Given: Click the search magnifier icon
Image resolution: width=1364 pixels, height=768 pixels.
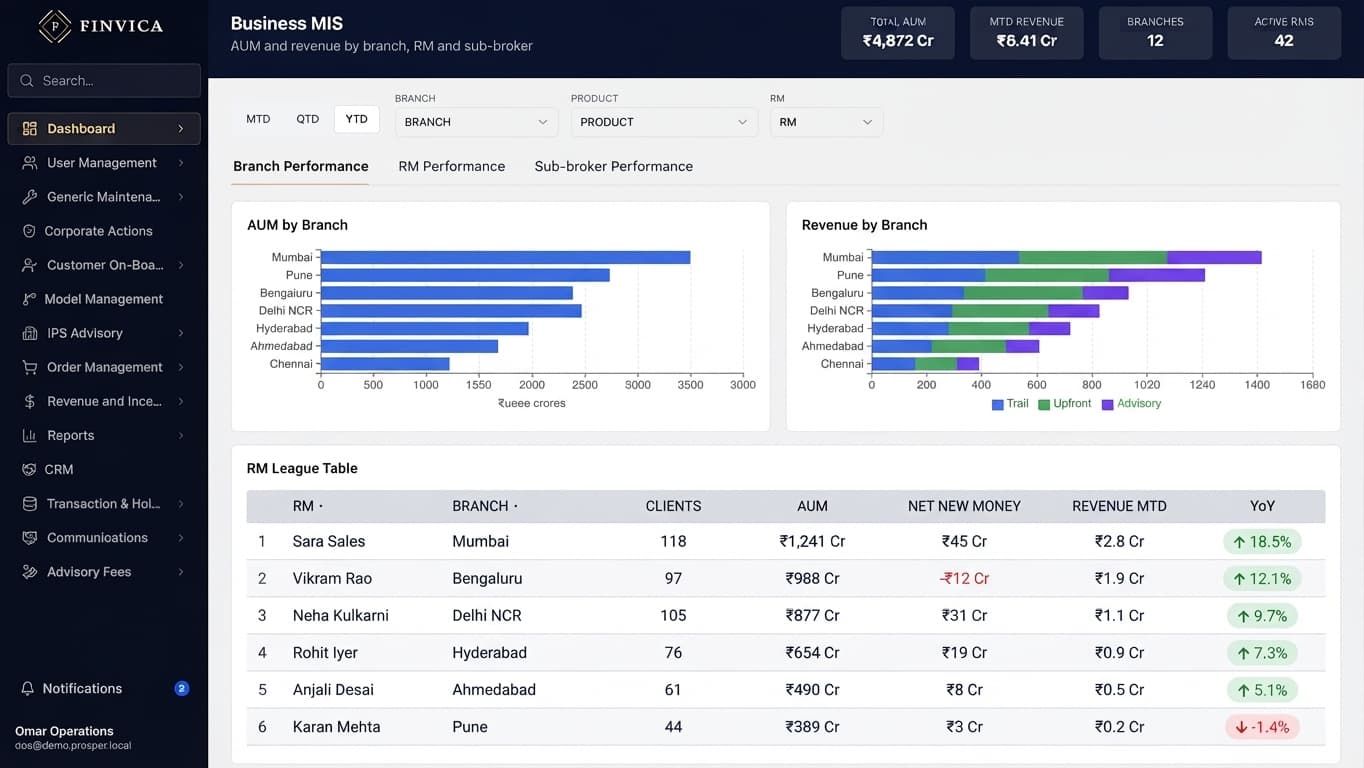Looking at the screenshot, I should coord(27,81).
